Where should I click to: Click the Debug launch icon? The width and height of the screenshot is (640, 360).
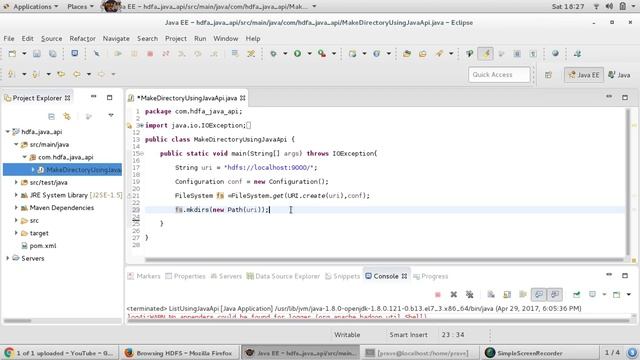pos(273,53)
